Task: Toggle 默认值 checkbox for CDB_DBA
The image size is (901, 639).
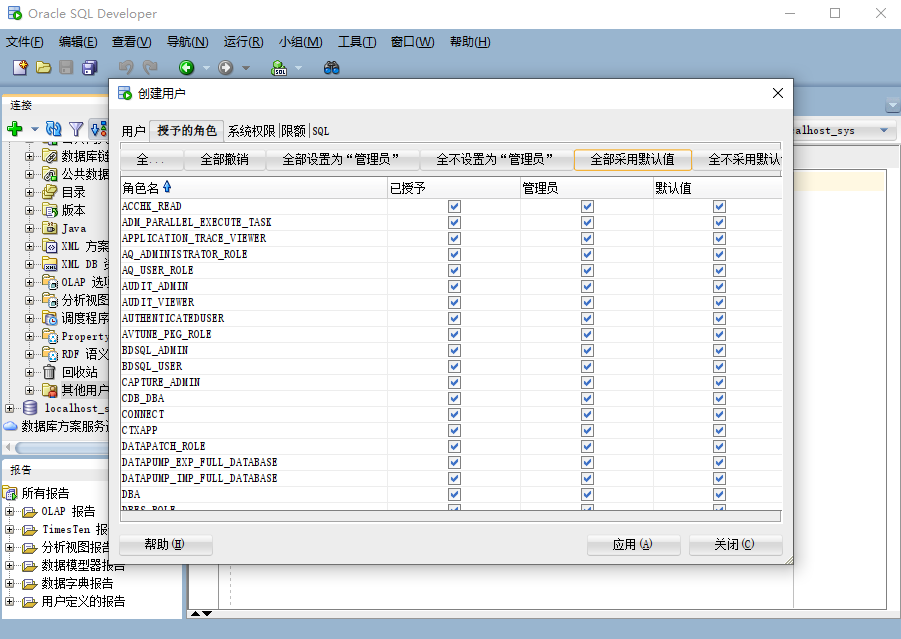Action: click(x=719, y=398)
